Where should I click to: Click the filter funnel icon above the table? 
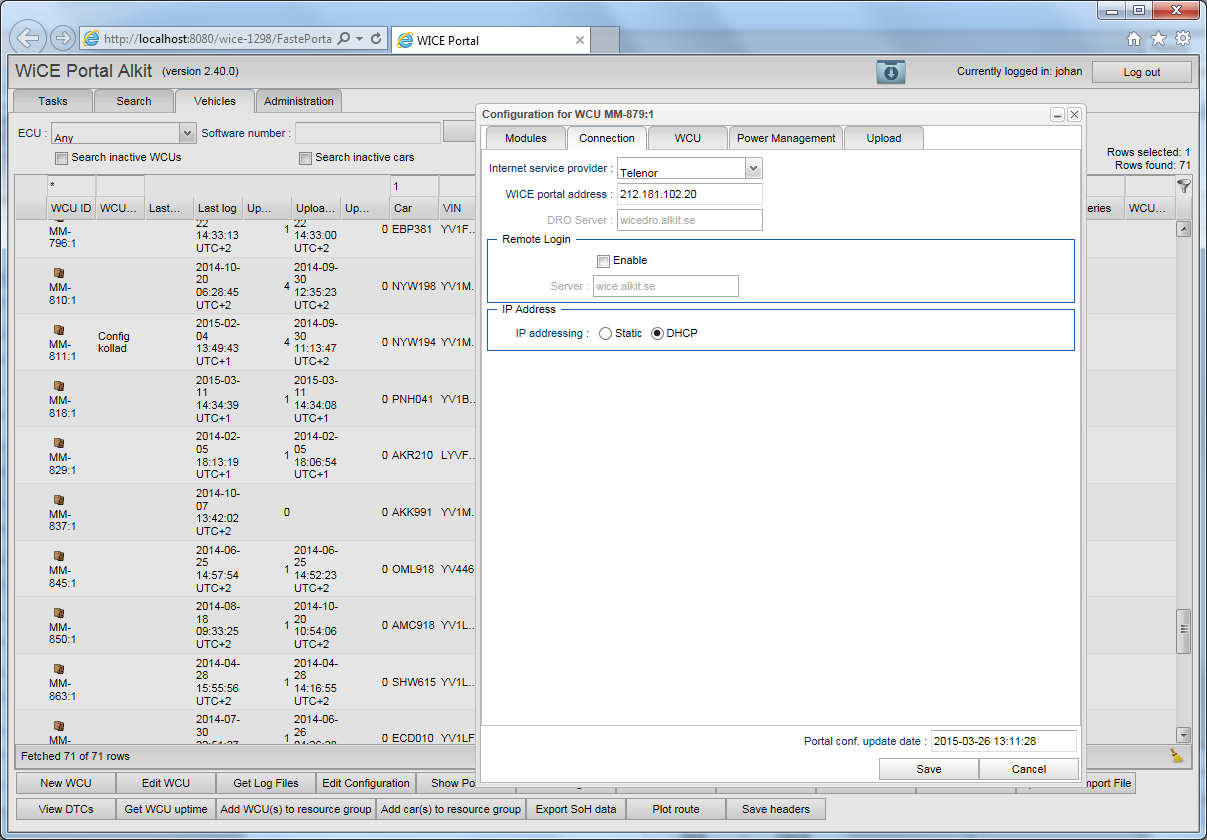(1184, 186)
